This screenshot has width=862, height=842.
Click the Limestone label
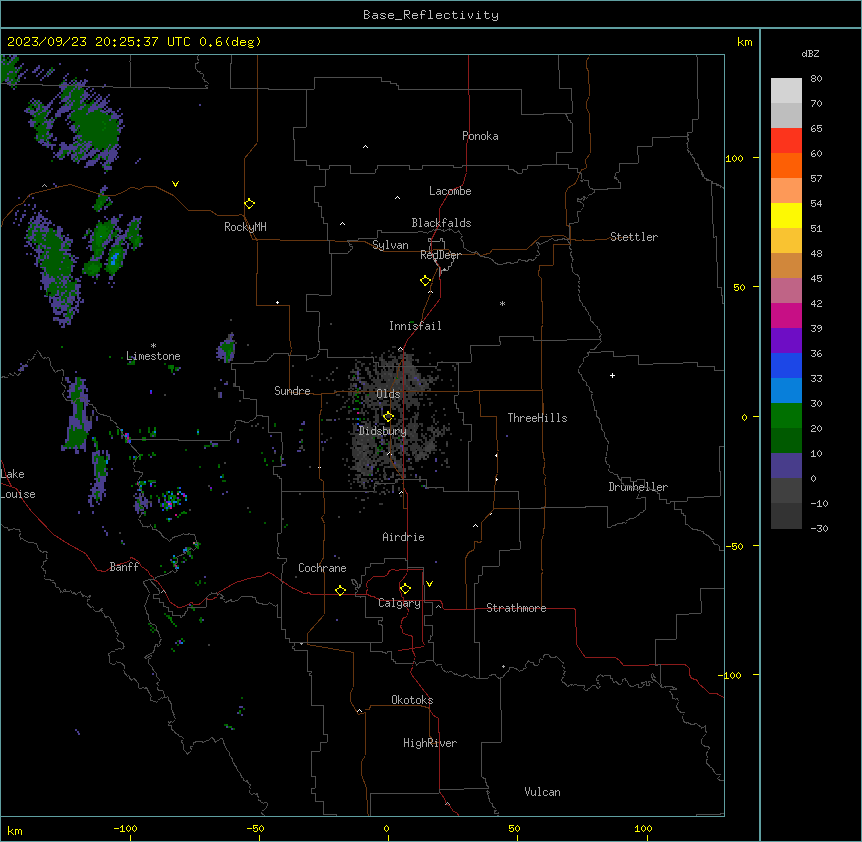click(x=153, y=356)
